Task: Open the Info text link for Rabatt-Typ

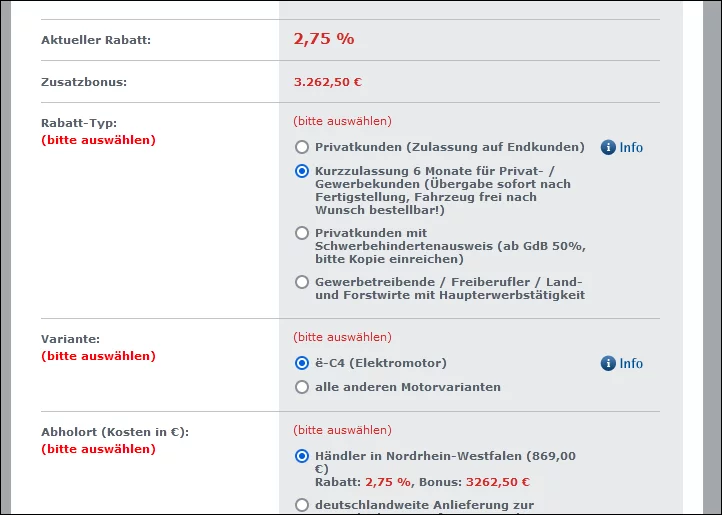Action: coord(631,147)
